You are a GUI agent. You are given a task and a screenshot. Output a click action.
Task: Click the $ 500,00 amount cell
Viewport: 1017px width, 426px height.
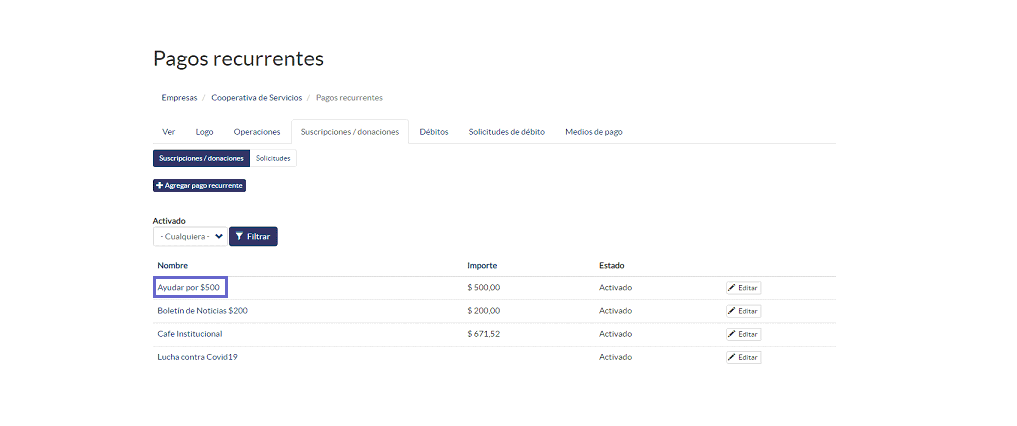tap(484, 287)
